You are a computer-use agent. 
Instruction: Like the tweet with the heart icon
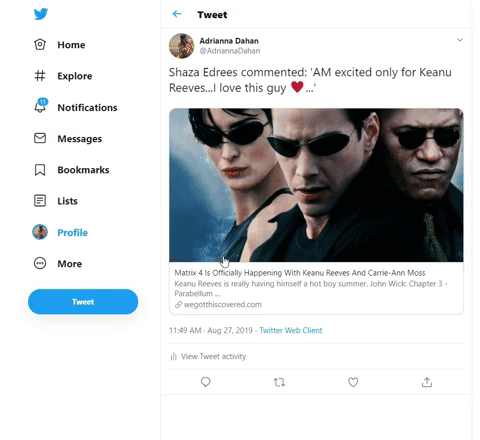[353, 382]
